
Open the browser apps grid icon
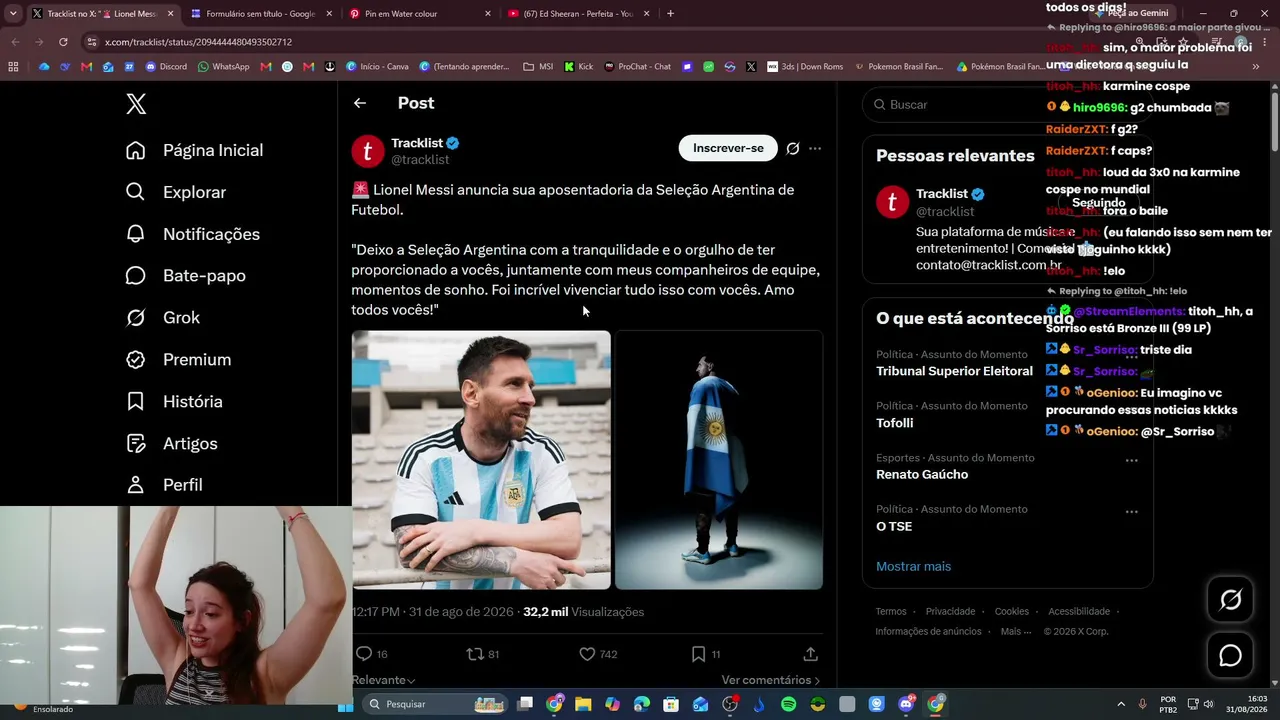tap(13, 67)
